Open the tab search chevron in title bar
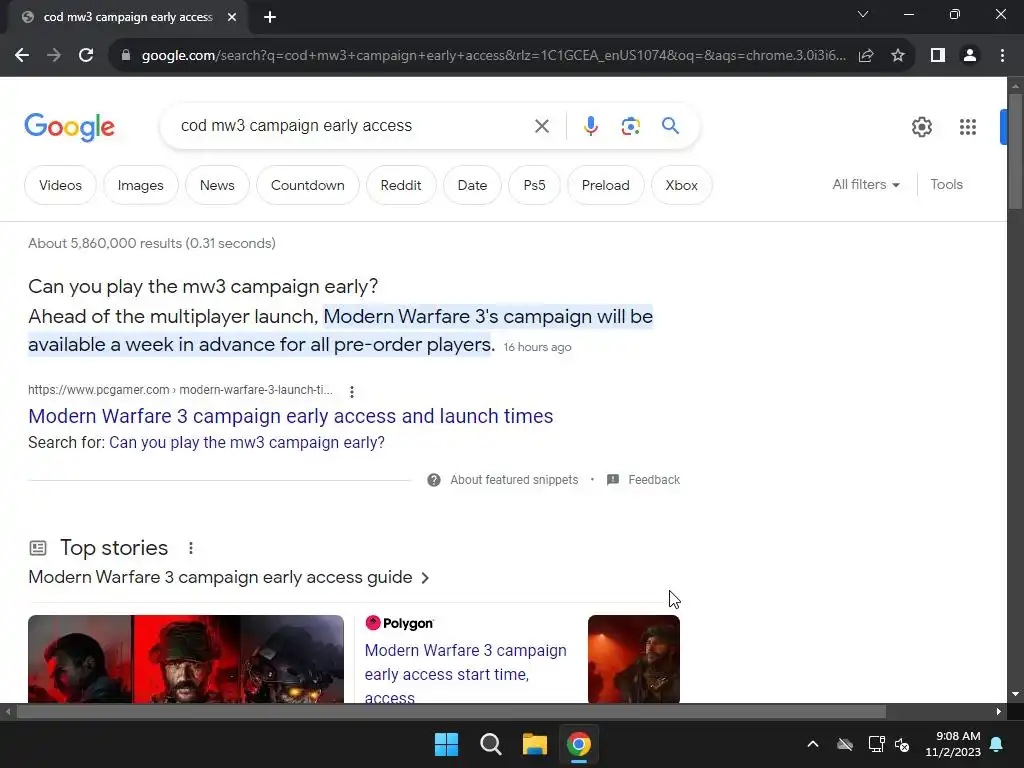Viewport: 1024px width, 768px height. [x=863, y=14]
